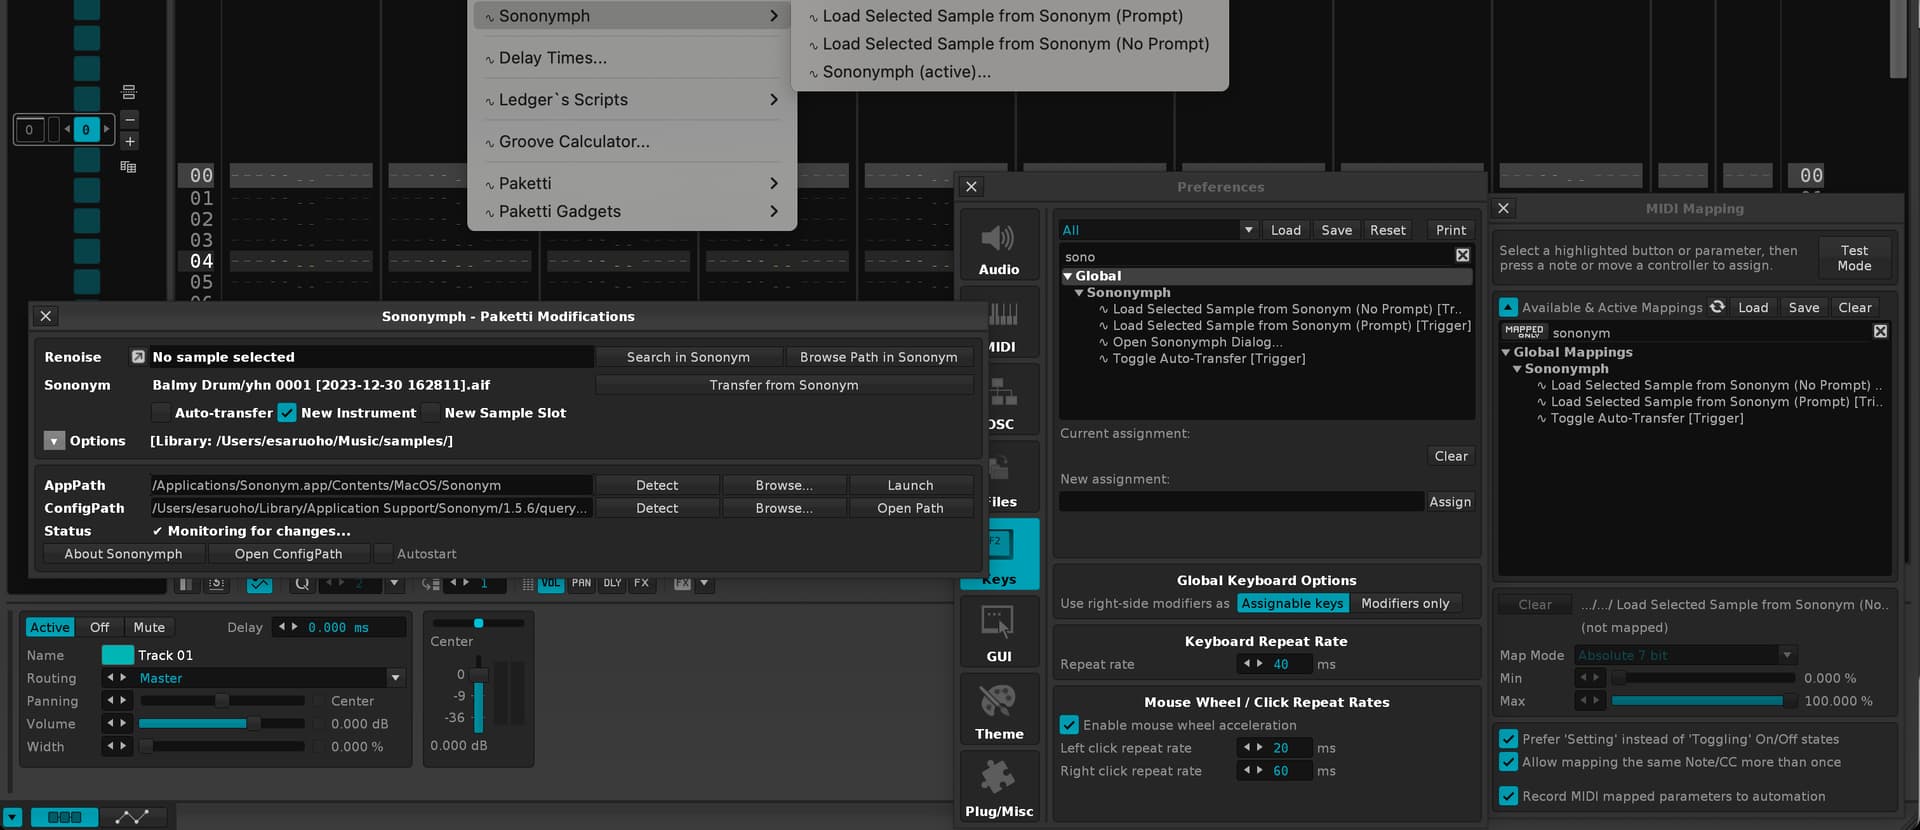Open the Audio preferences section
This screenshot has height=830, width=1920.
tap(999, 247)
